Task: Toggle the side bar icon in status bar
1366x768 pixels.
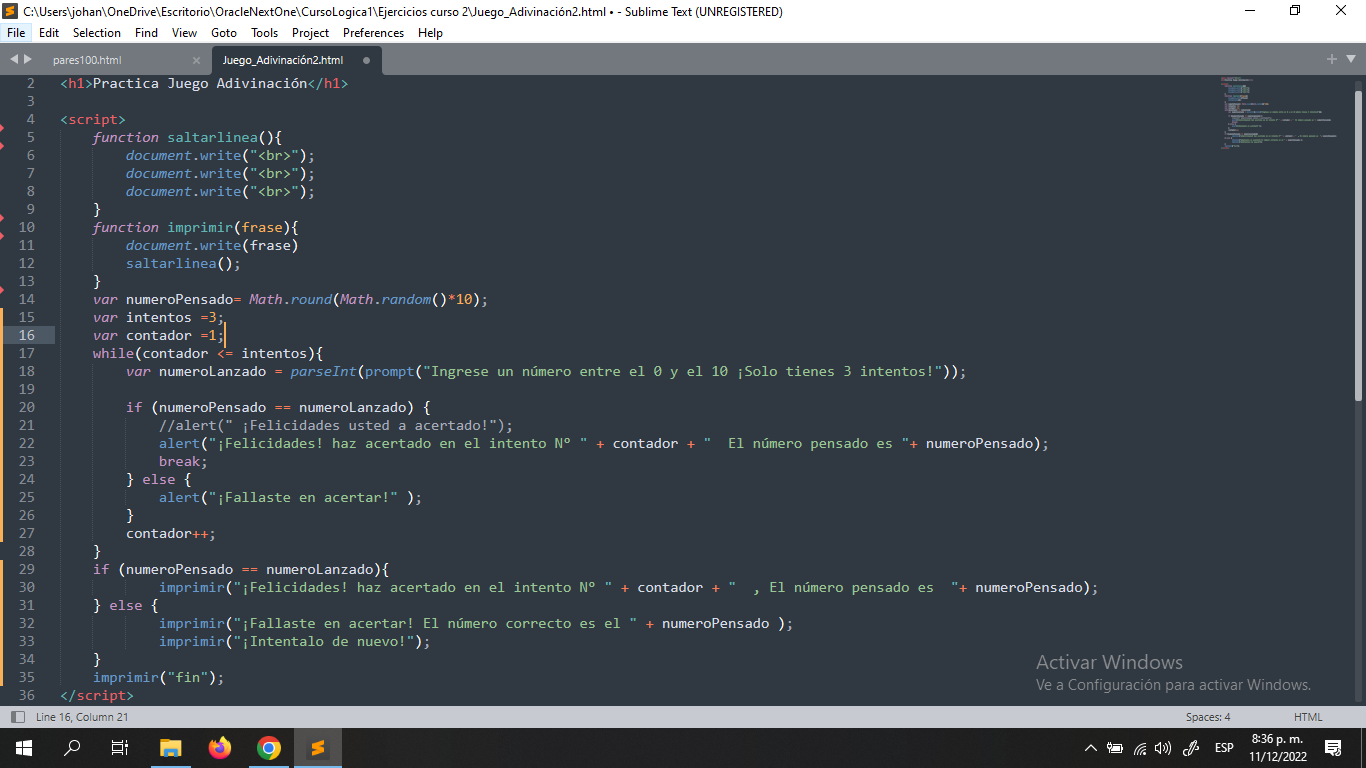Action: tap(17, 717)
